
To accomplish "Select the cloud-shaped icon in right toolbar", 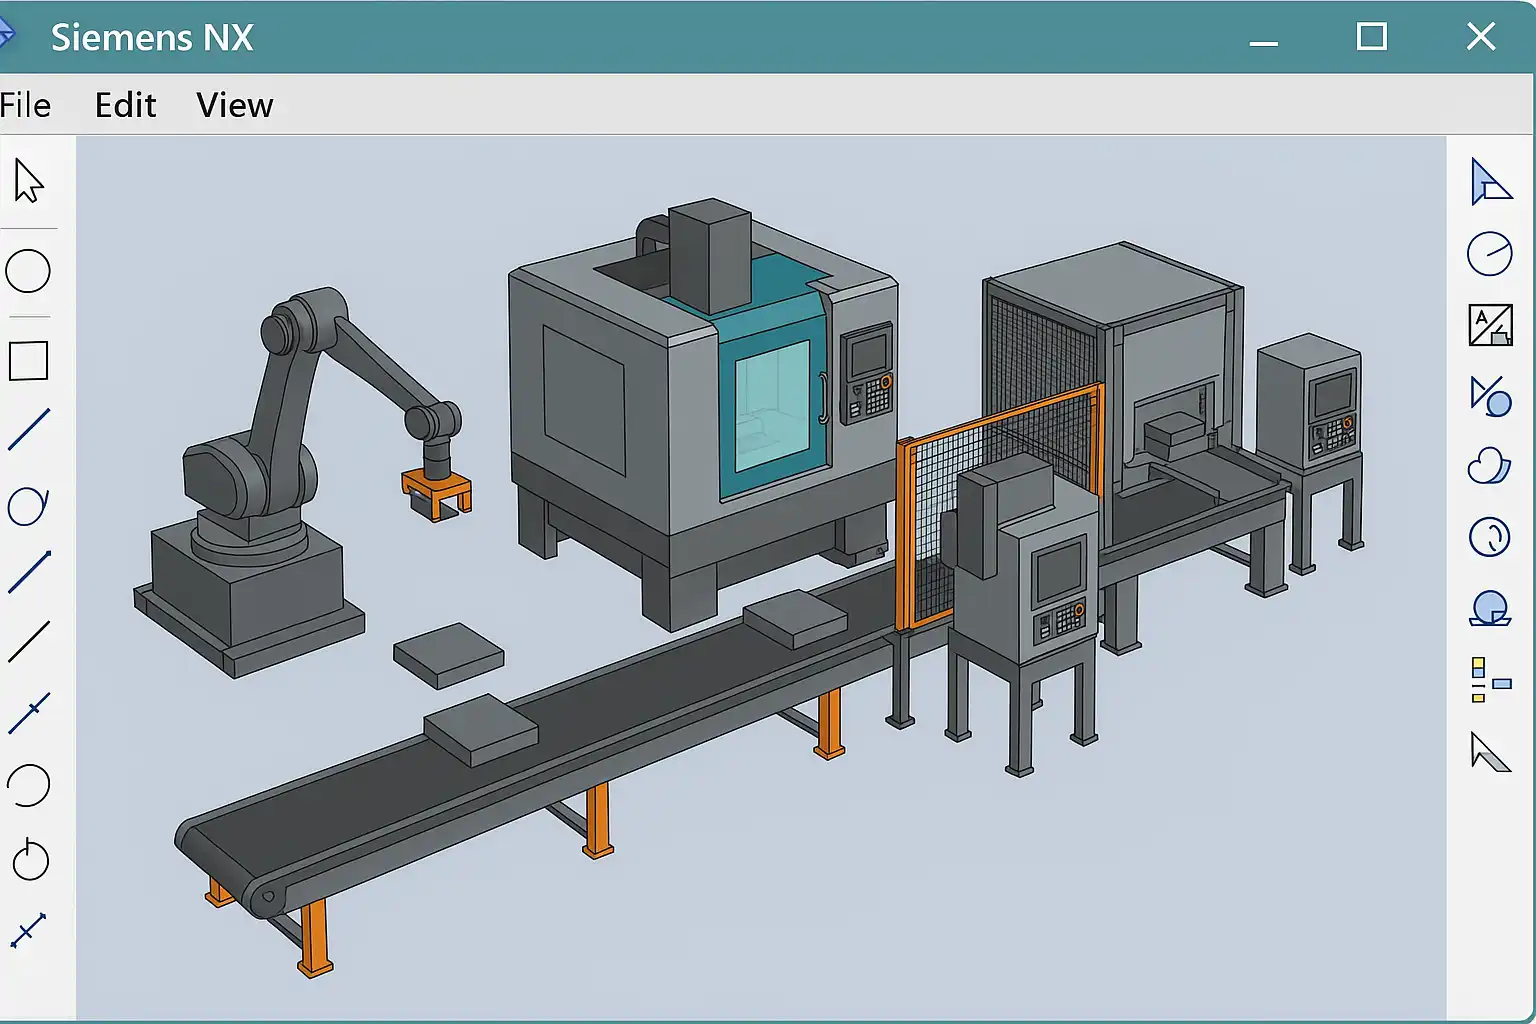I will pos(1489,466).
